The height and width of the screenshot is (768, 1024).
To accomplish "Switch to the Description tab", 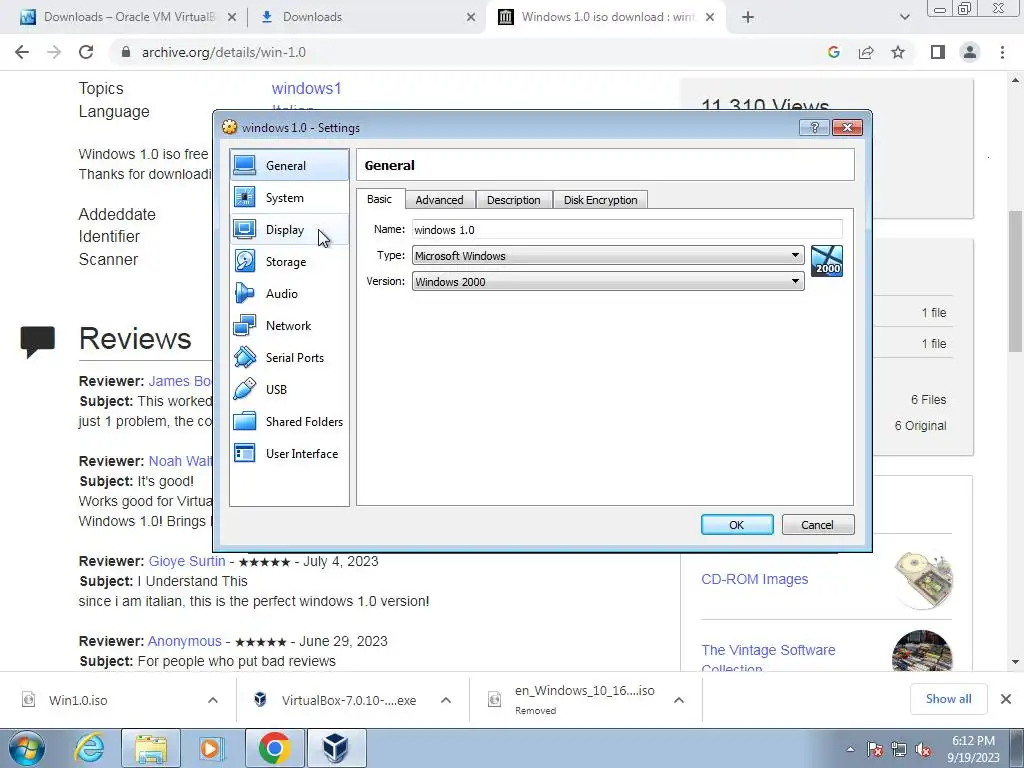I will pyautogui.click(x=514, y=200).
